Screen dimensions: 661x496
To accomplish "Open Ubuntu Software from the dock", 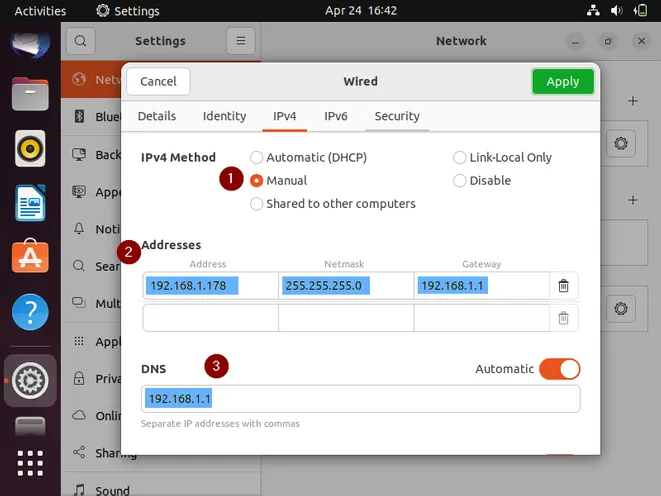I will [30, 257].
